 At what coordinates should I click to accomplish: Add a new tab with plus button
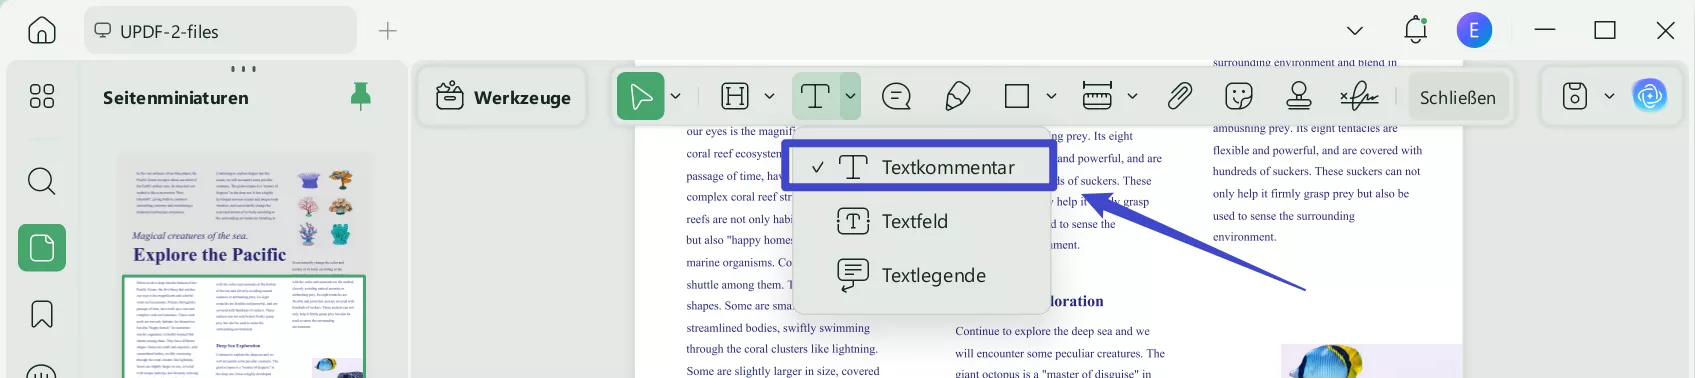[x=388, y=31]
